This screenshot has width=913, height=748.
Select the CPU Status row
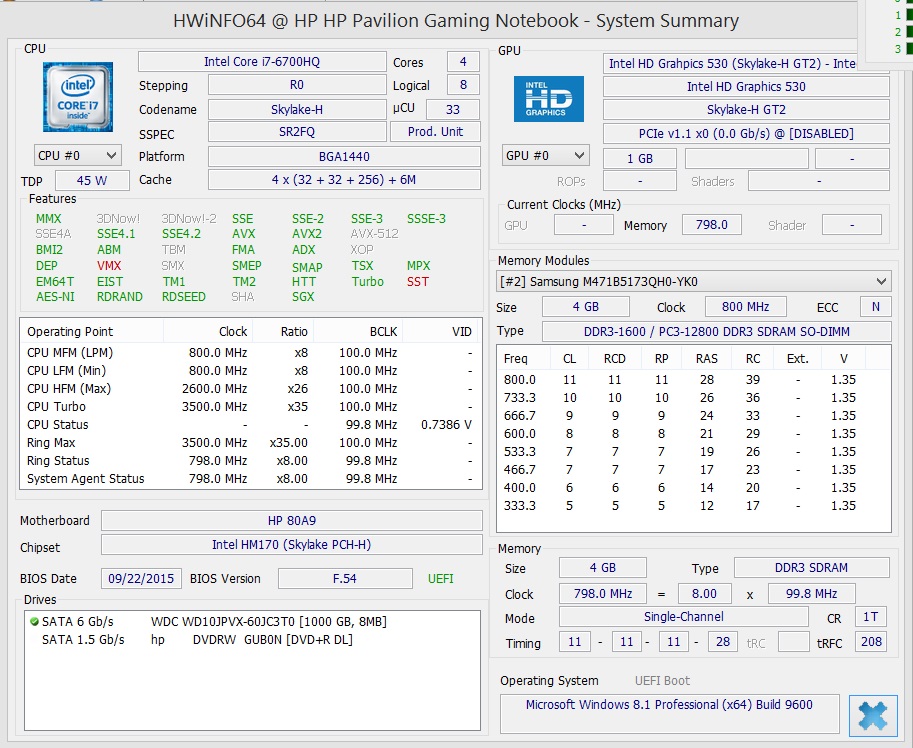[250, 425]
